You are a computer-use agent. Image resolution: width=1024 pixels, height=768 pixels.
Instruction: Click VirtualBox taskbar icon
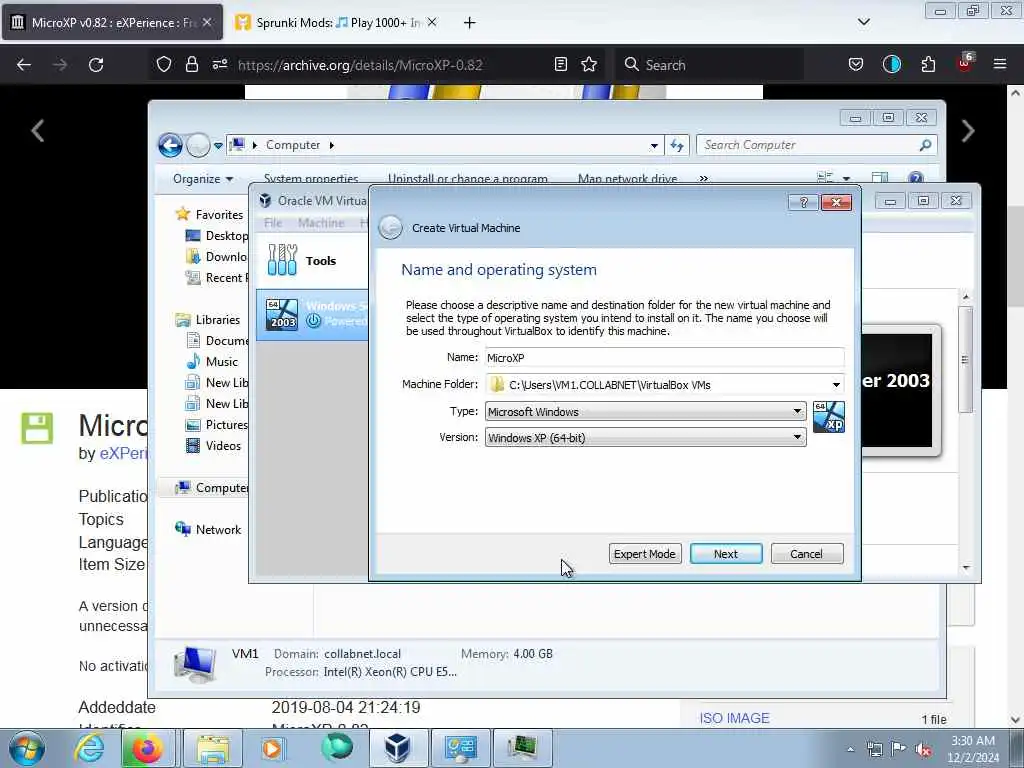click(x=397, y=748)
